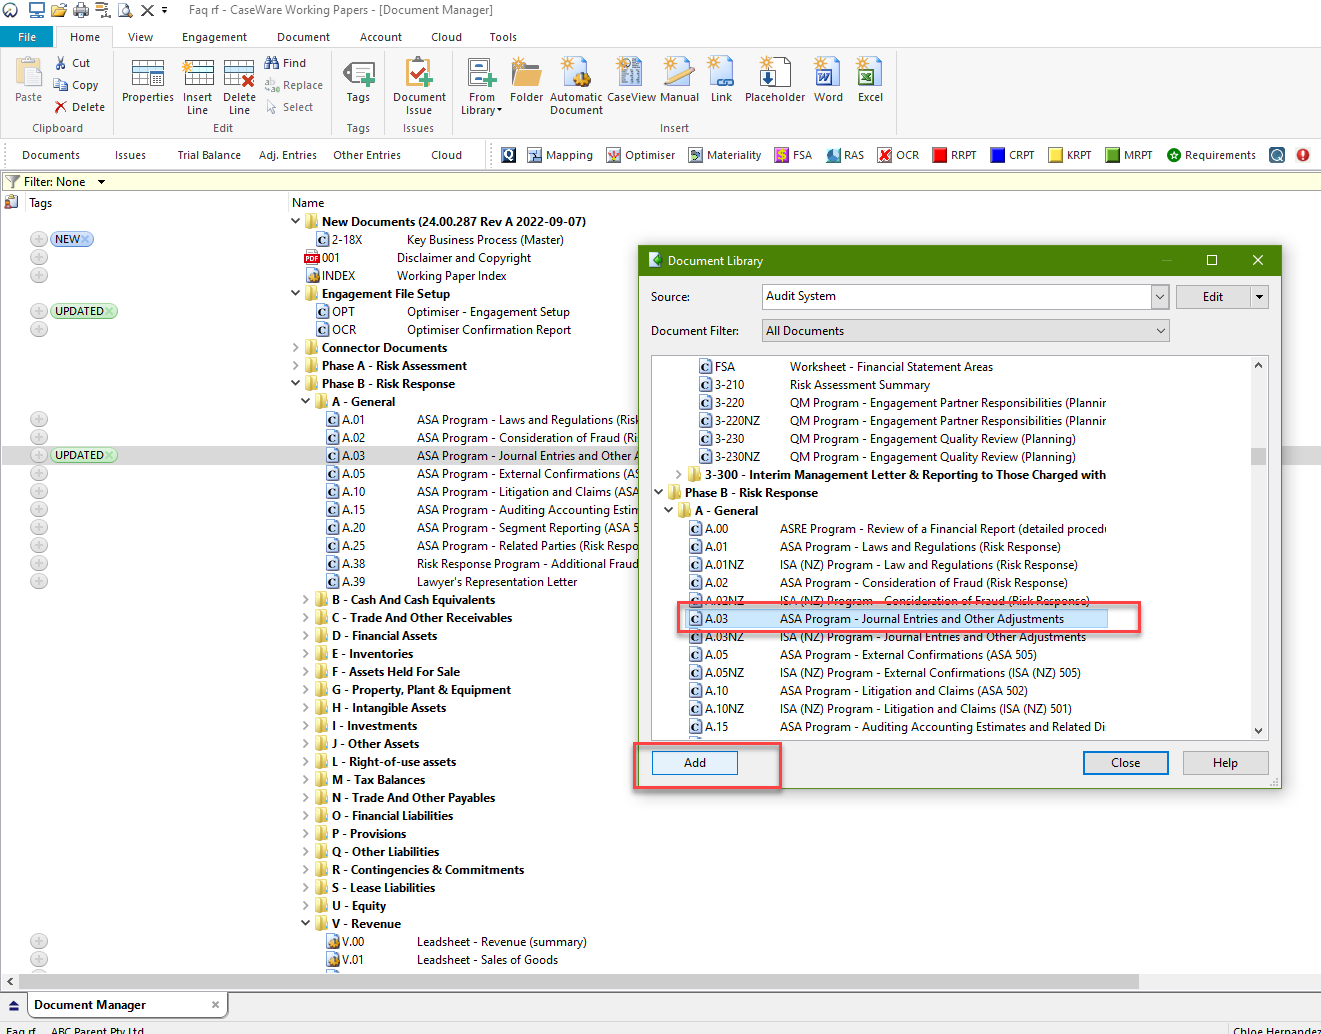1321x1034 pixels.
Task: Click Edit next to the Source field
Action: tap(1213, 297)
